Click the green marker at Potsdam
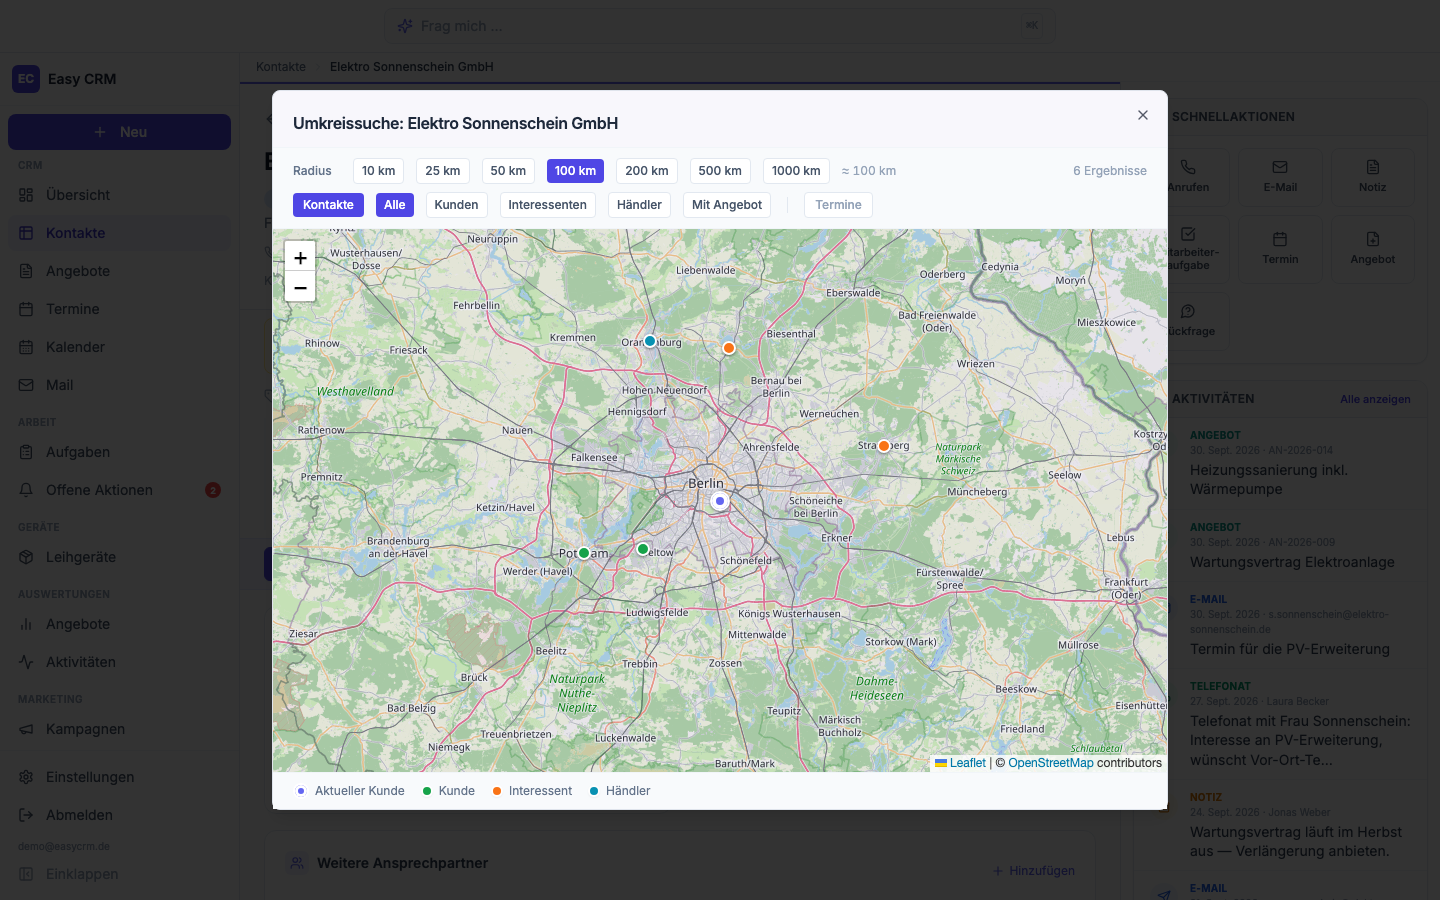 click(x=584, y=553)
